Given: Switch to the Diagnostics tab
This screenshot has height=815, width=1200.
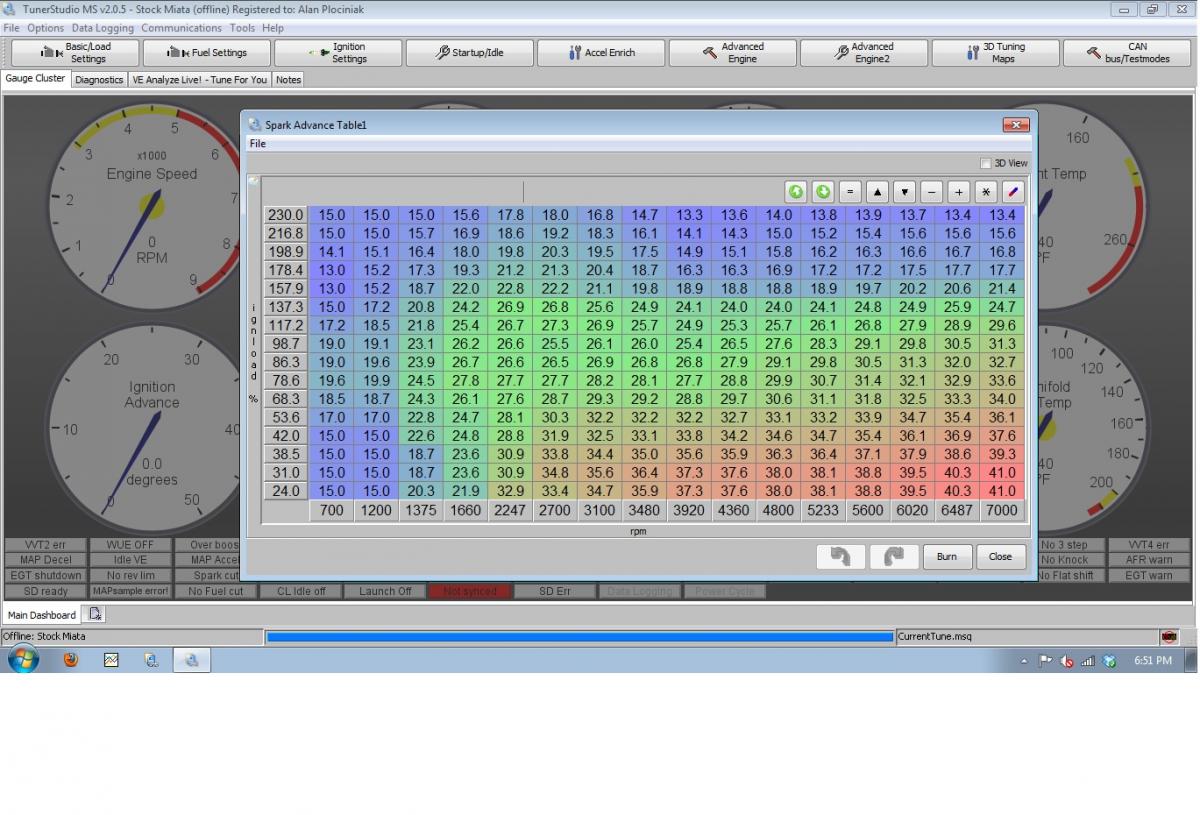Looking at the screenshot, I should pyautogui.click(x=99, y=80).
